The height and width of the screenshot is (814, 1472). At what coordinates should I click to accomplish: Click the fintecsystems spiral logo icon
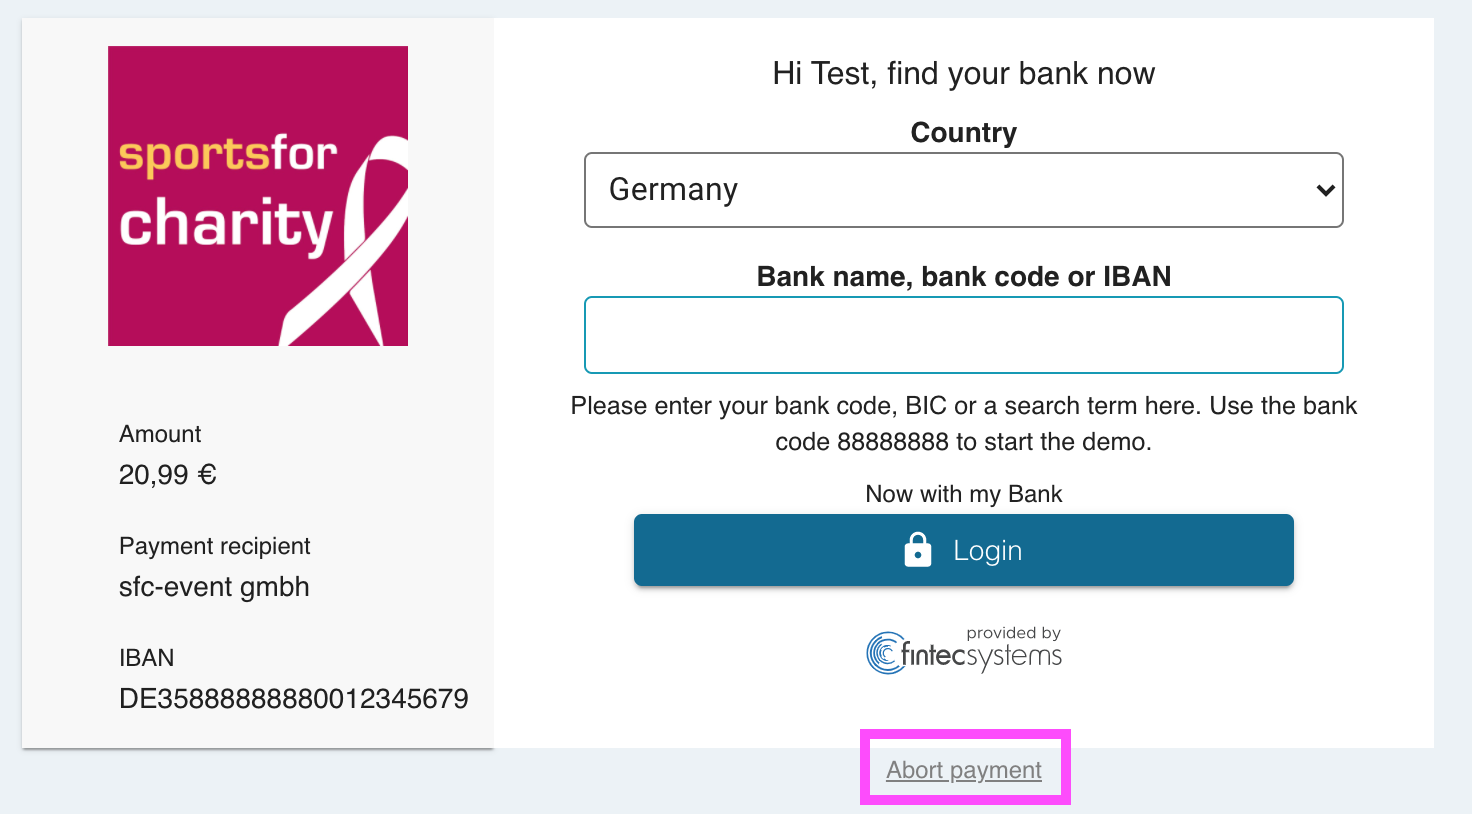click(x=883, y=654)
